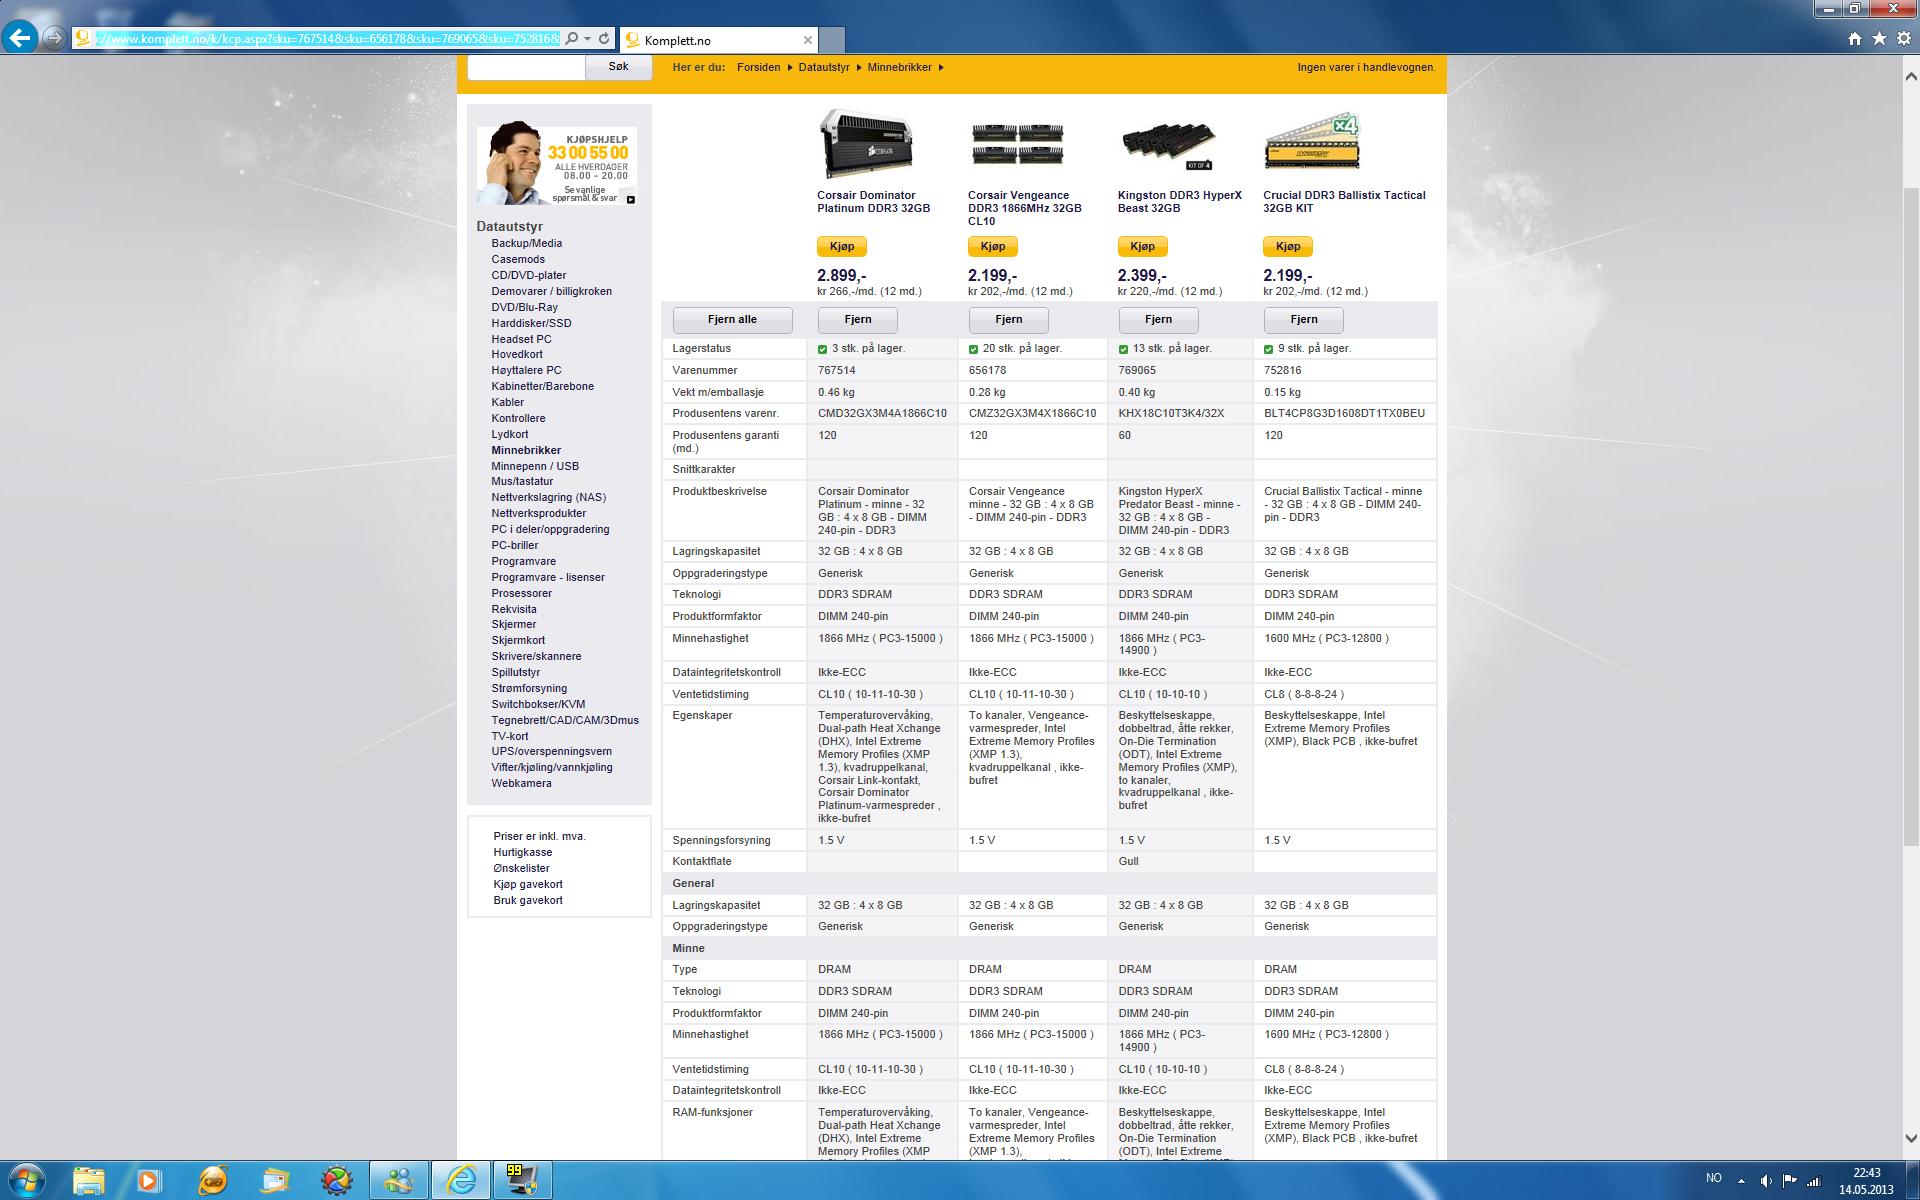
Task: Click the volume speaker tray icon
Action: click(1766, 1181)
